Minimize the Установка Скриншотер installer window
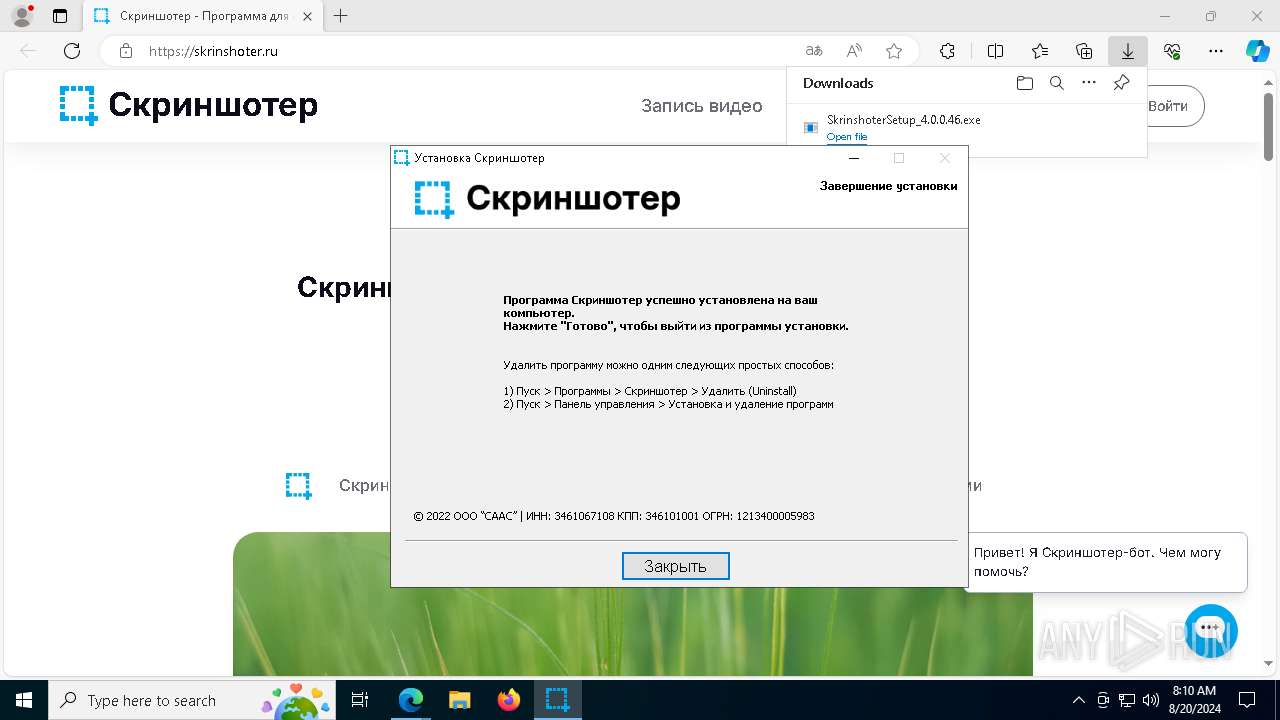This screenshot has height=720, width=1280. [x=854, y=158]
